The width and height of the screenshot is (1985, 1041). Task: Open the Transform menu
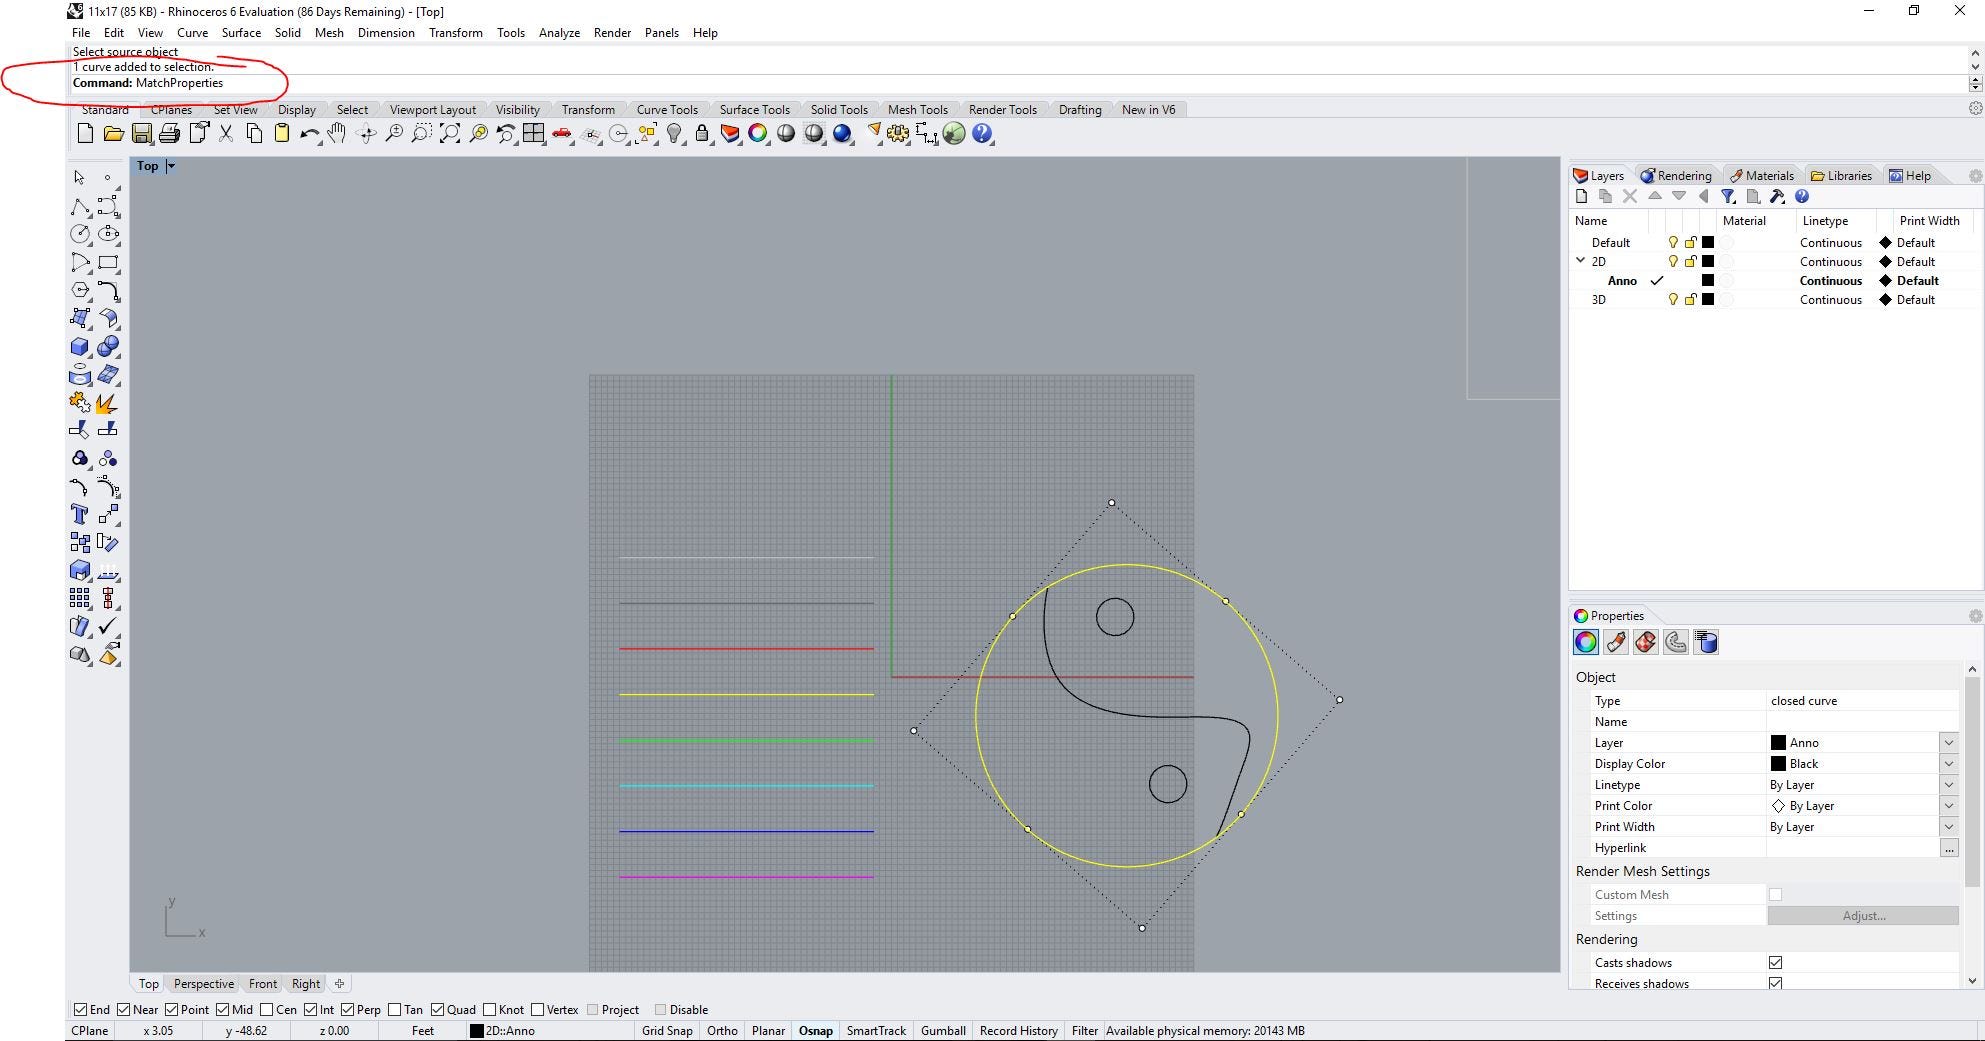455,33
